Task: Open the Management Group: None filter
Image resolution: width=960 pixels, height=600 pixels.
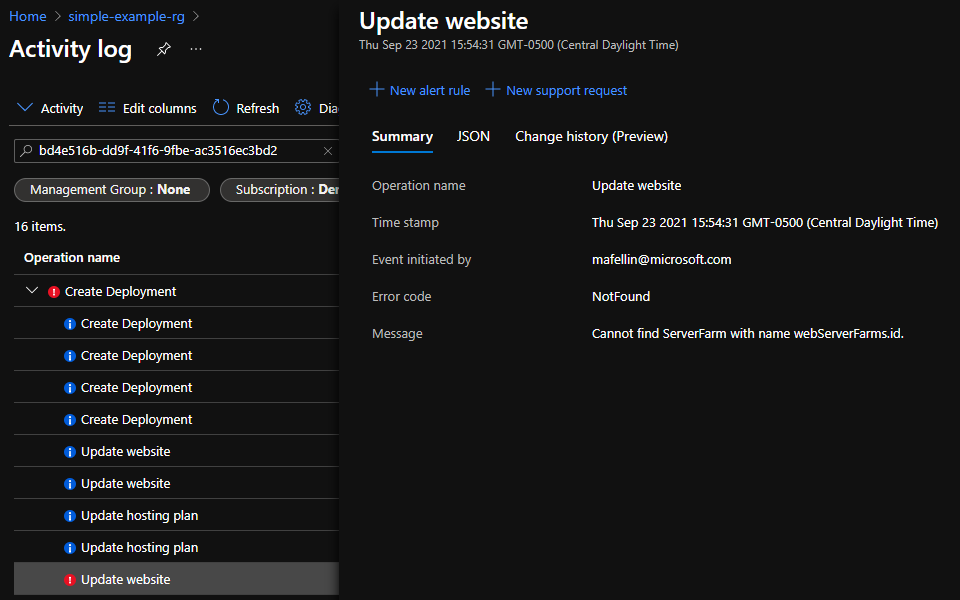Action: [111, 189]
